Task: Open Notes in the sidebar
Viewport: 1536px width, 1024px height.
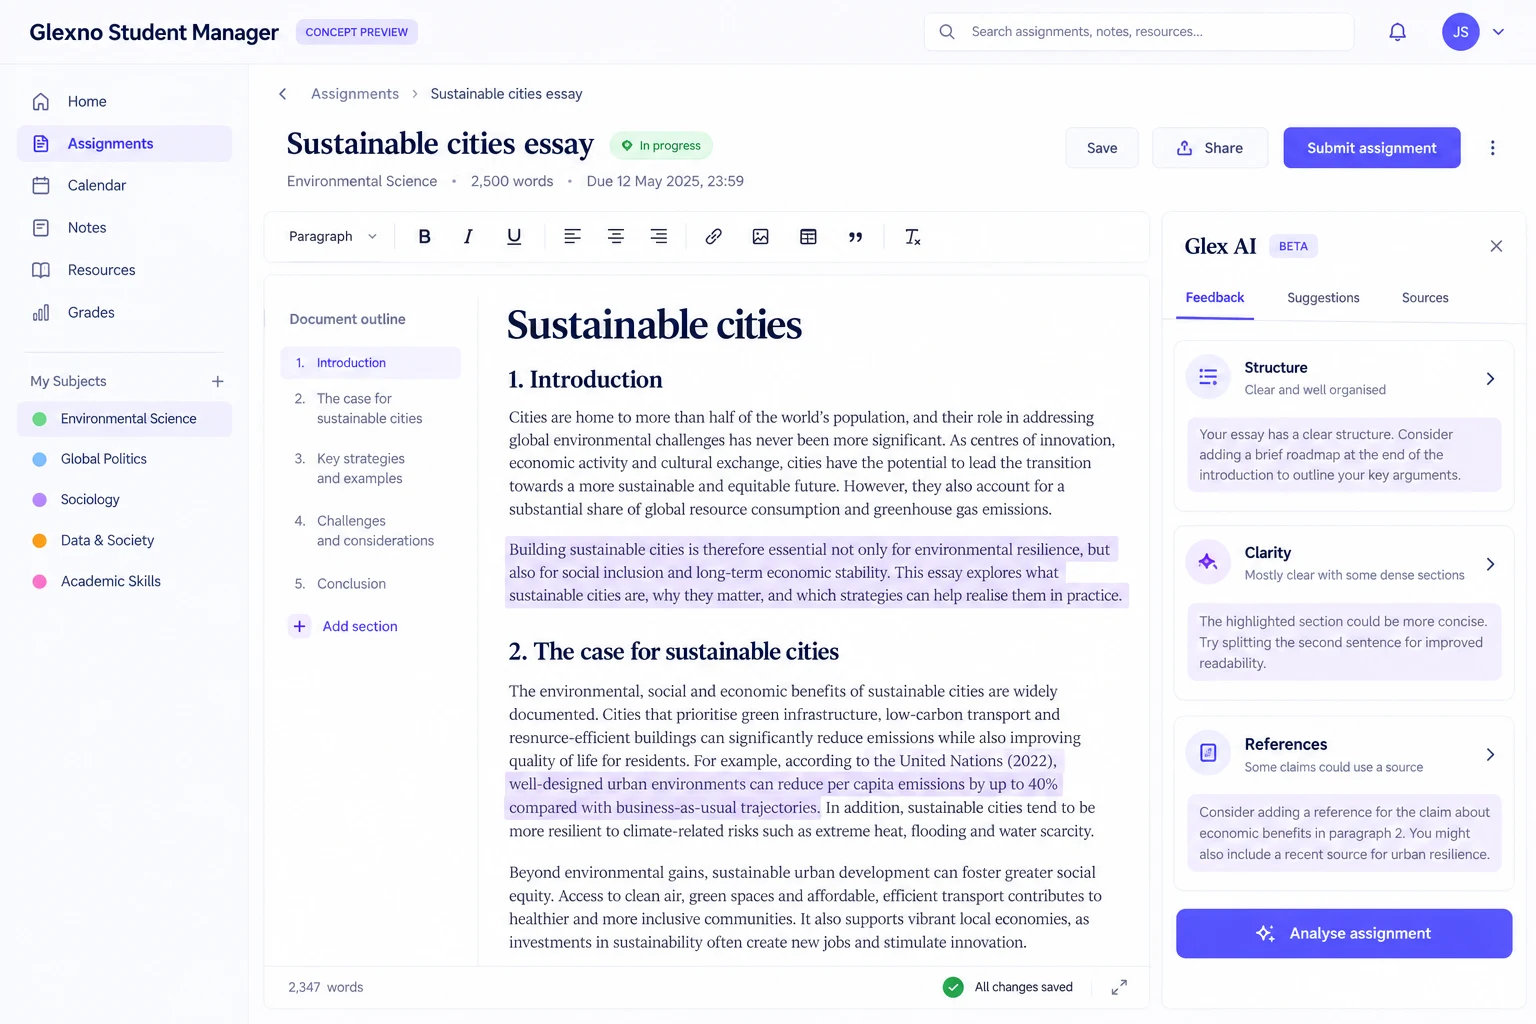Action: [x=124, y=228]
